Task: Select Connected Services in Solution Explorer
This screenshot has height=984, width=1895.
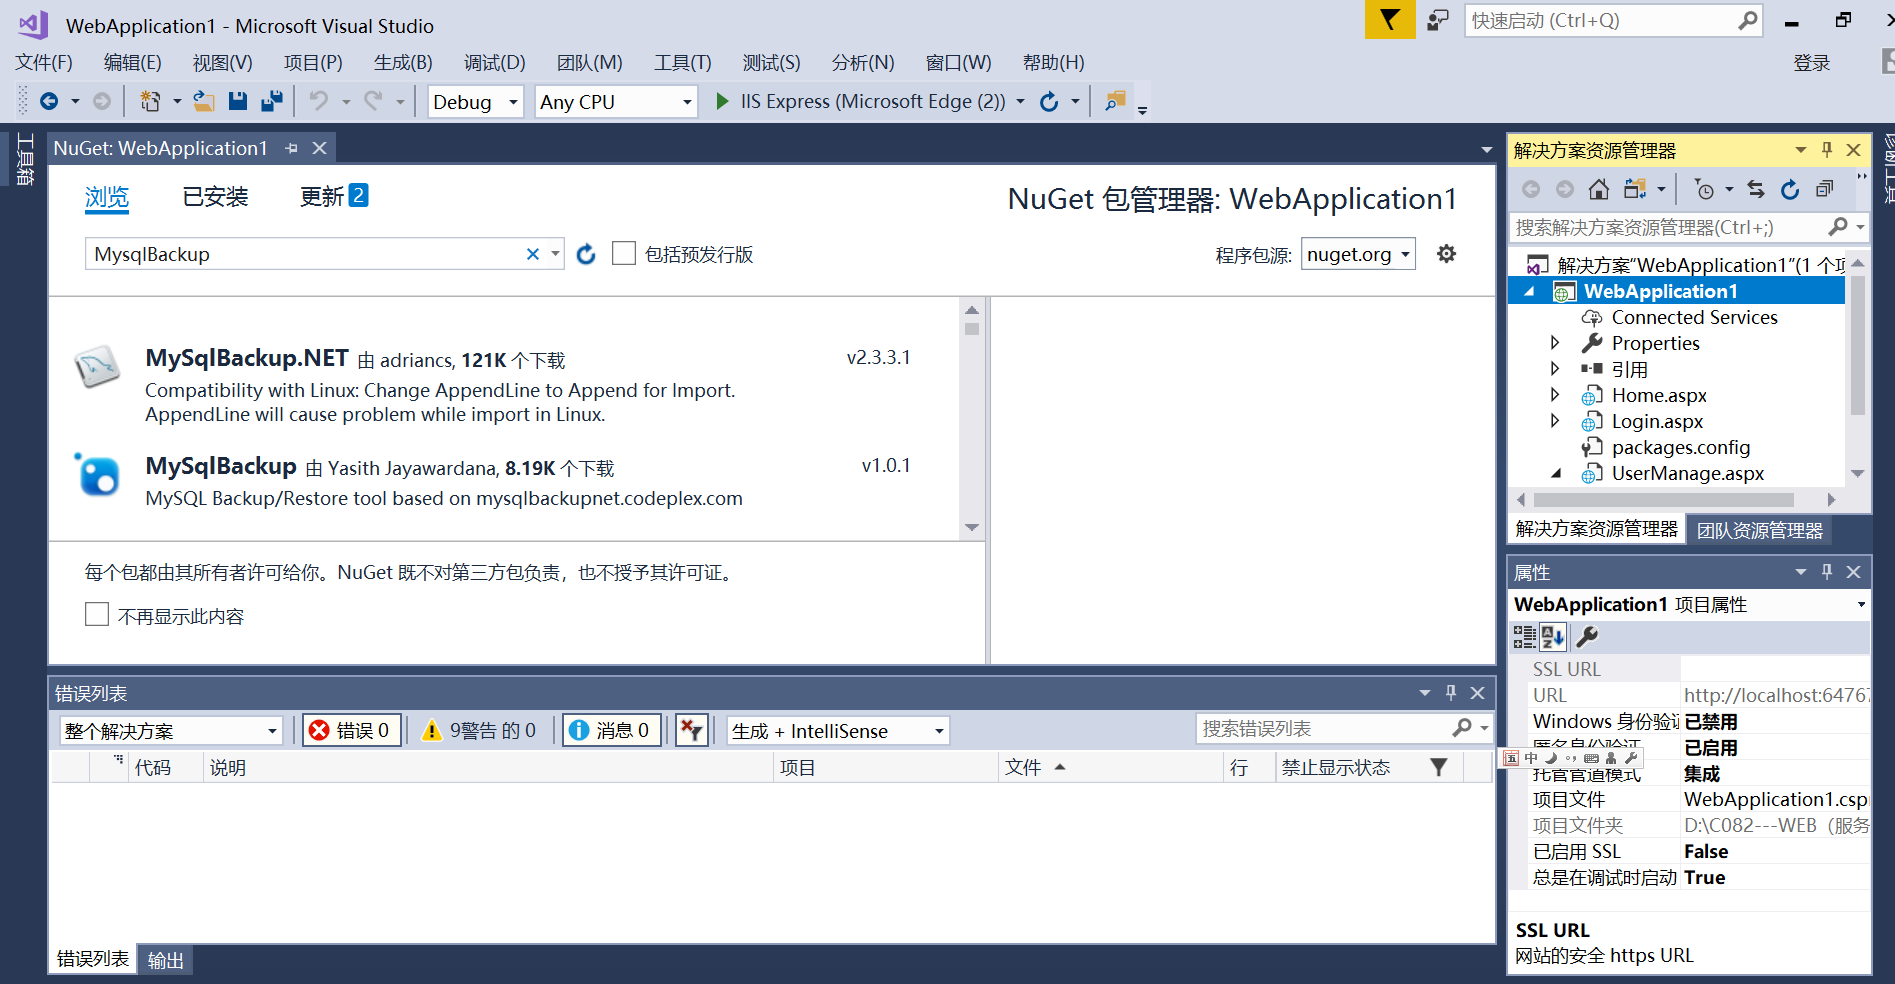Action: (x=1694, y=317)
